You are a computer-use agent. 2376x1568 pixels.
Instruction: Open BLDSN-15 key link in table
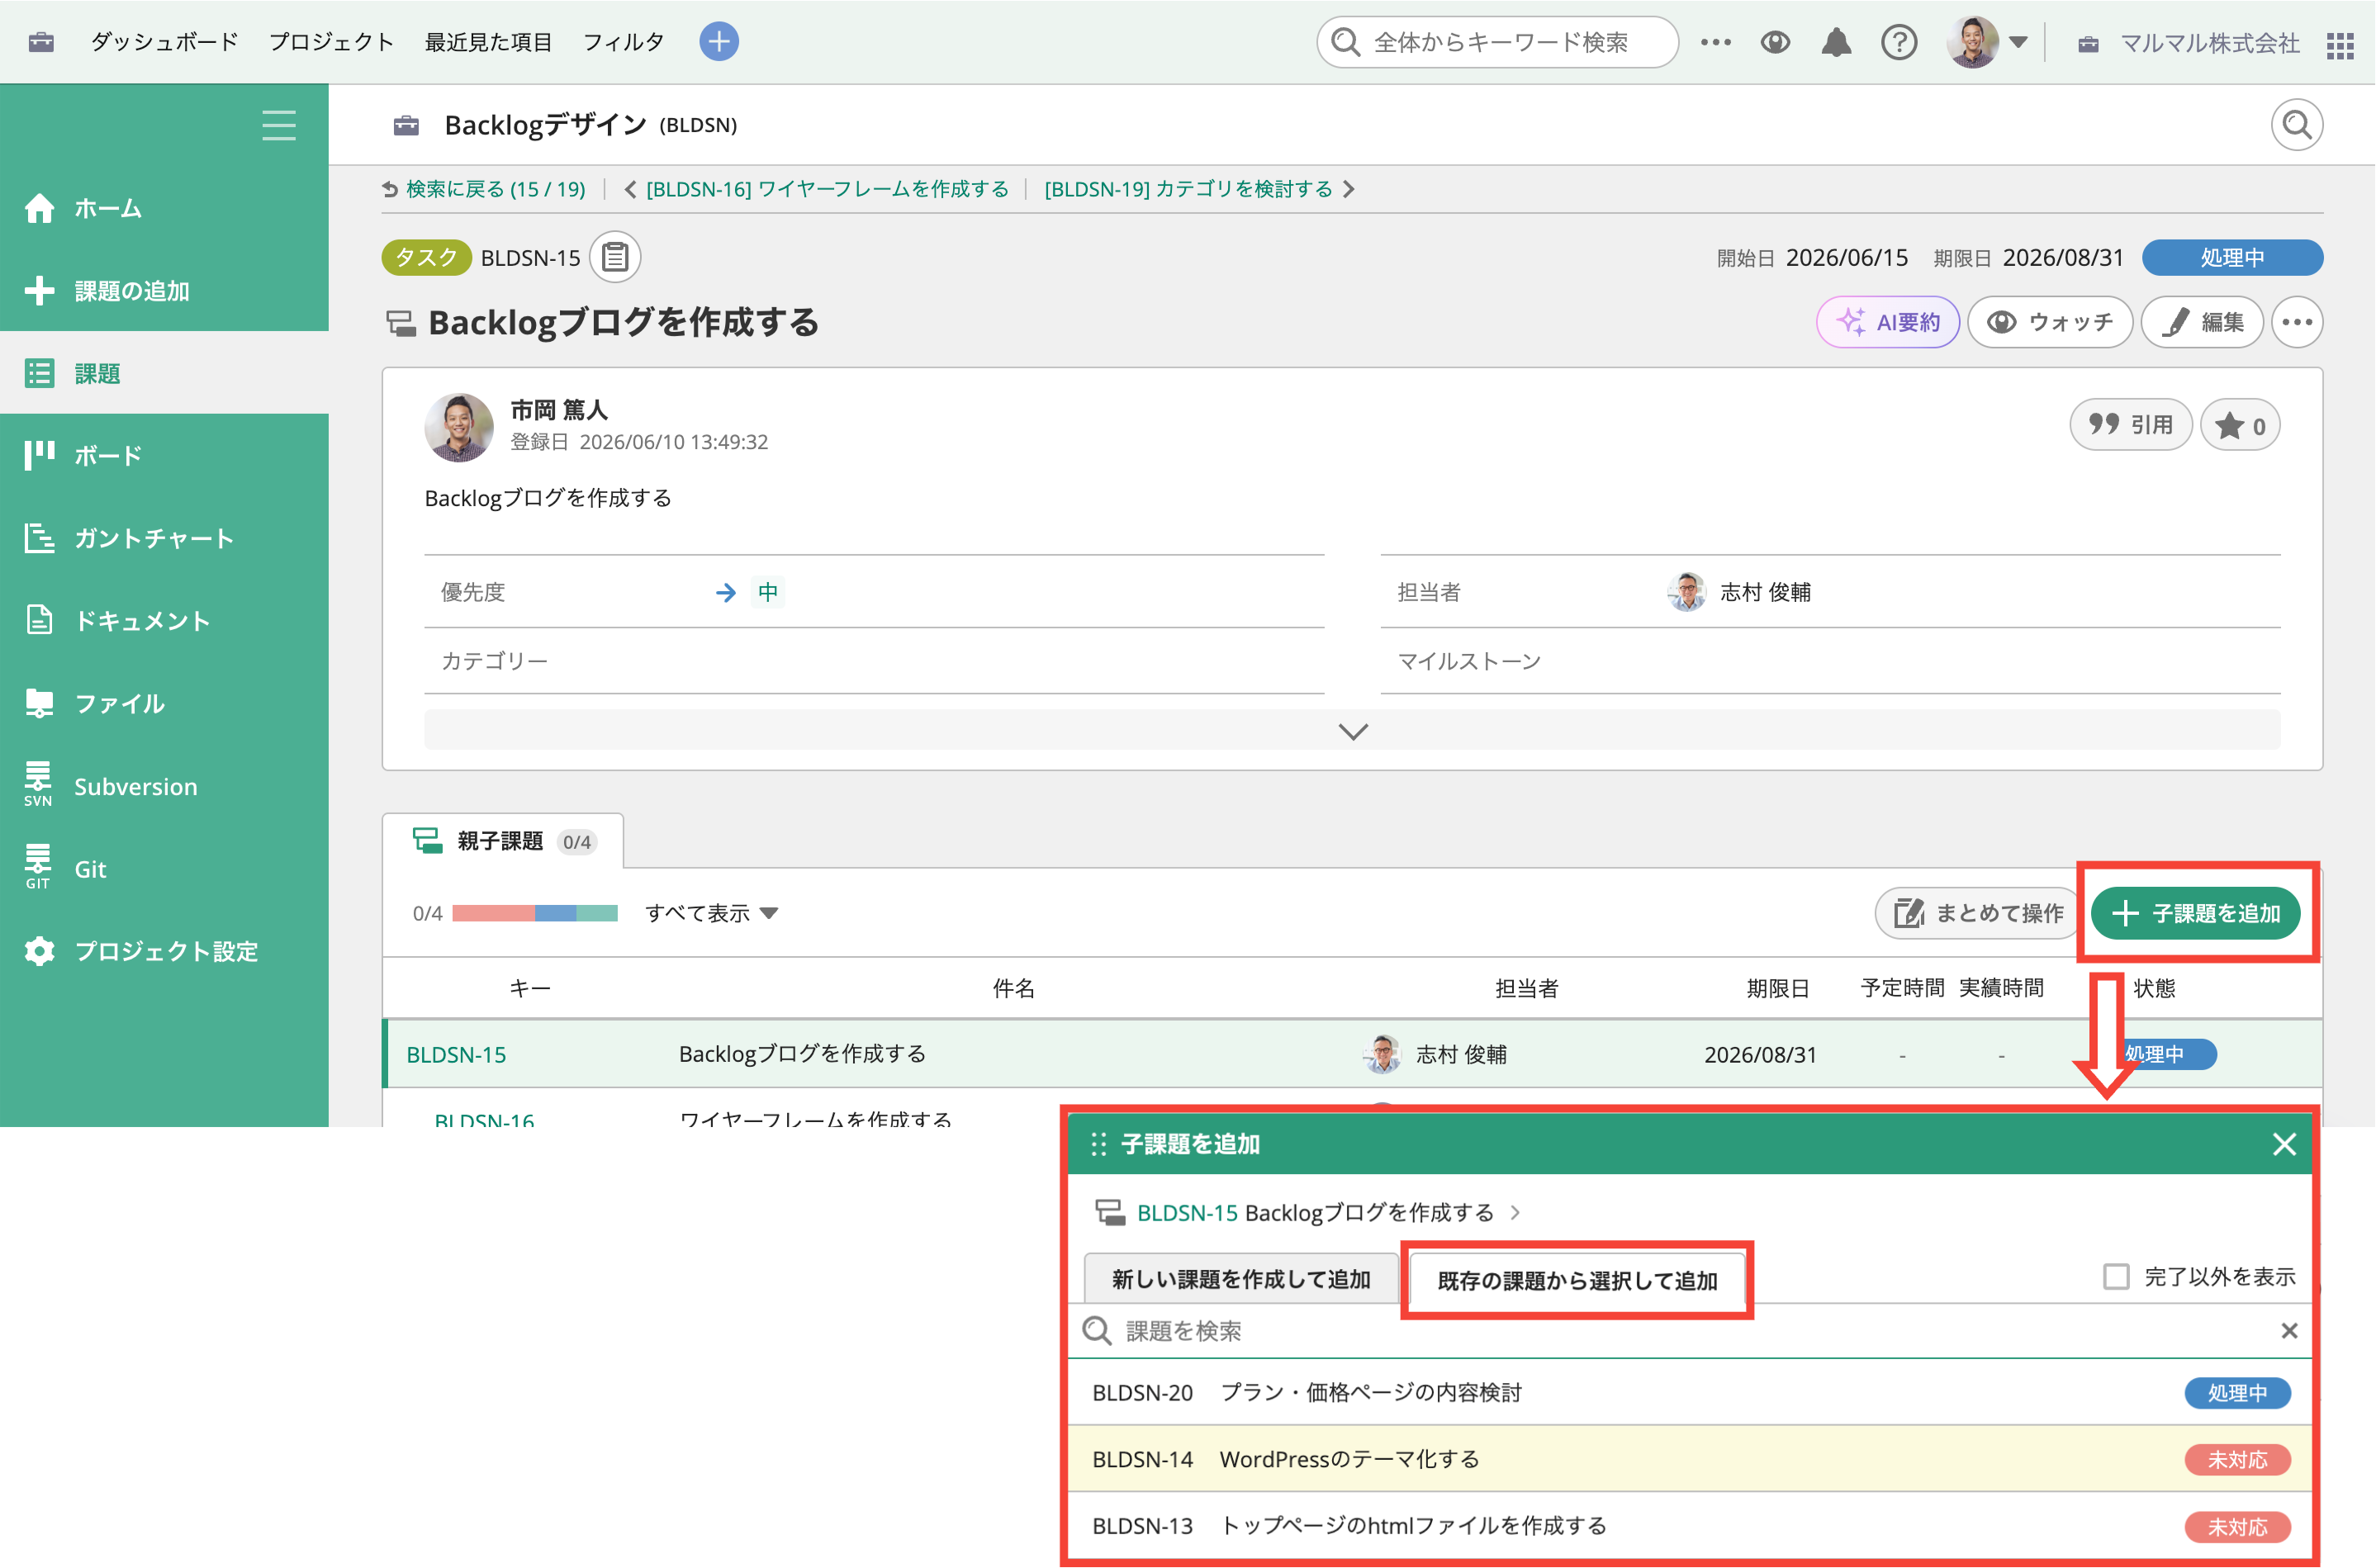click(456, 1054)
